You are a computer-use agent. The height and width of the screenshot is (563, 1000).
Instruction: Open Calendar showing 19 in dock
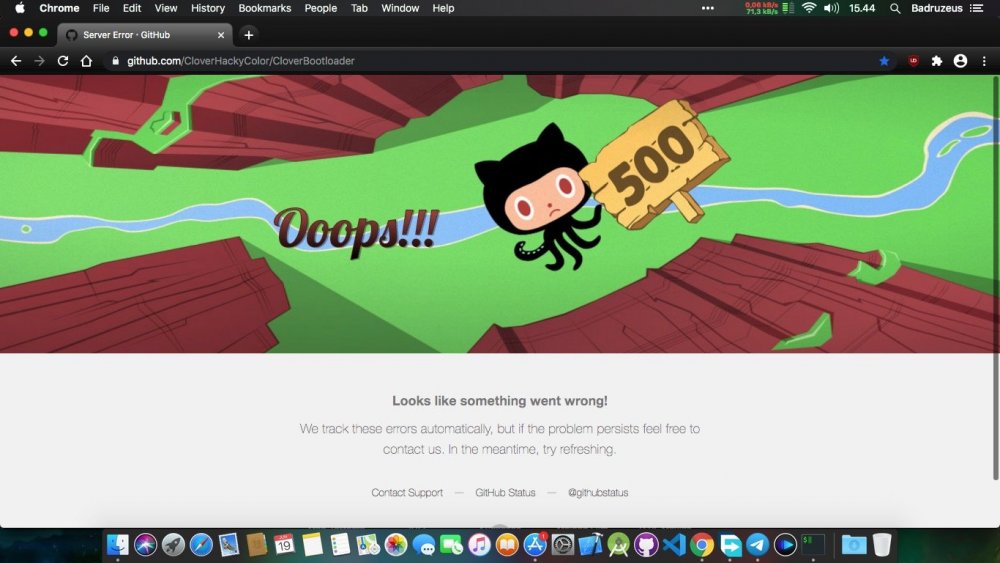pos(284,545)
